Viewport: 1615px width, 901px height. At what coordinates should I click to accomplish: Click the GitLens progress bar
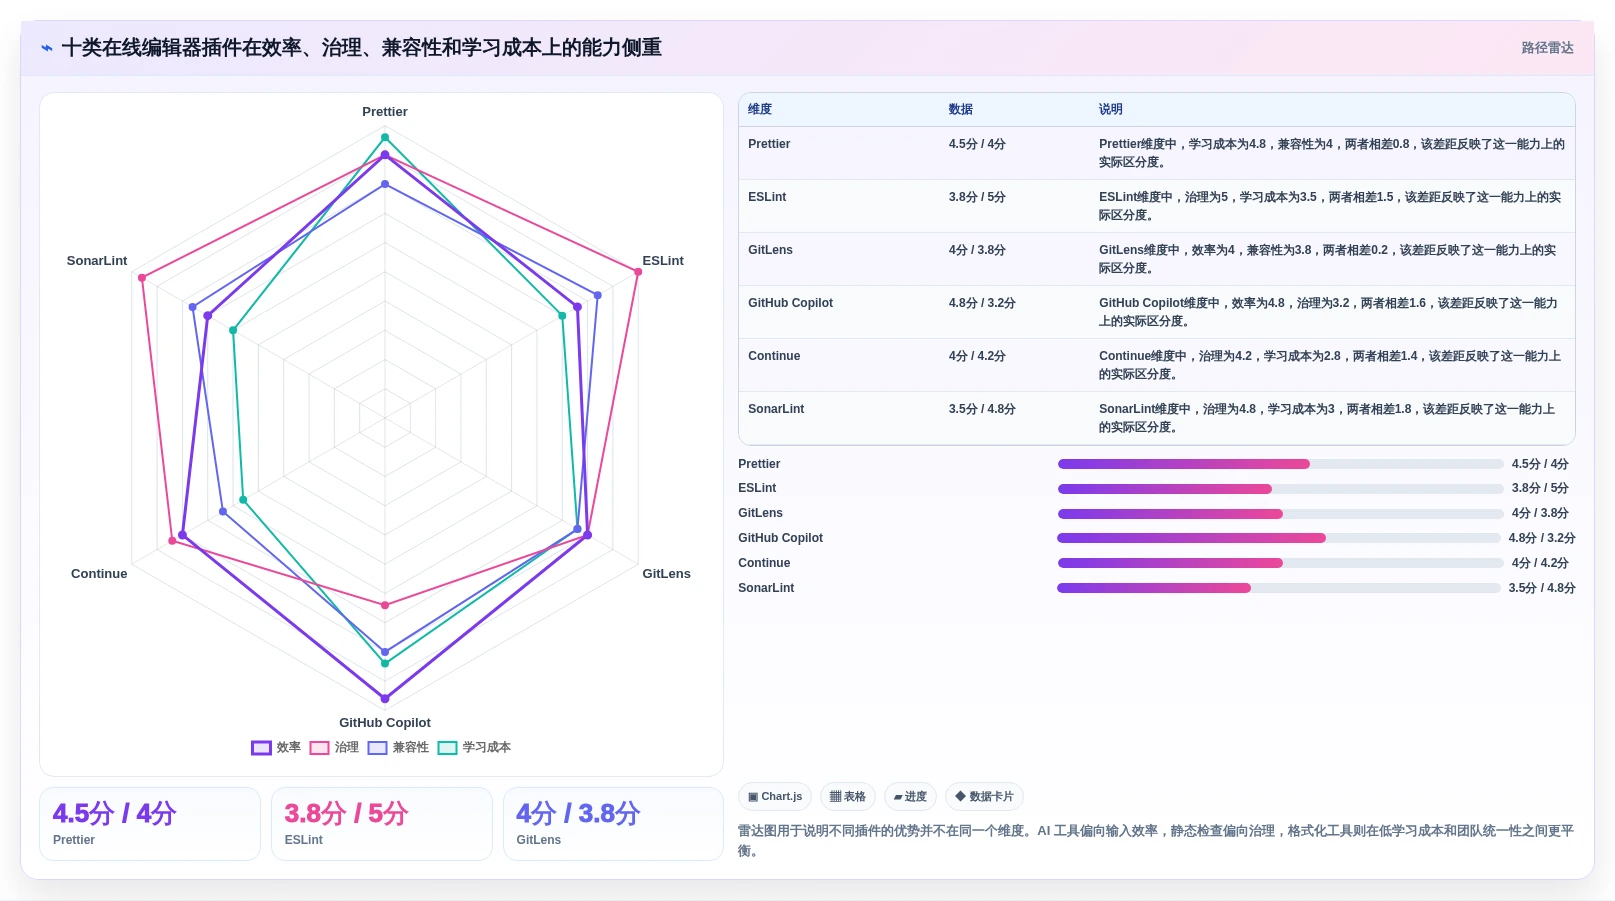point(1281,514)
